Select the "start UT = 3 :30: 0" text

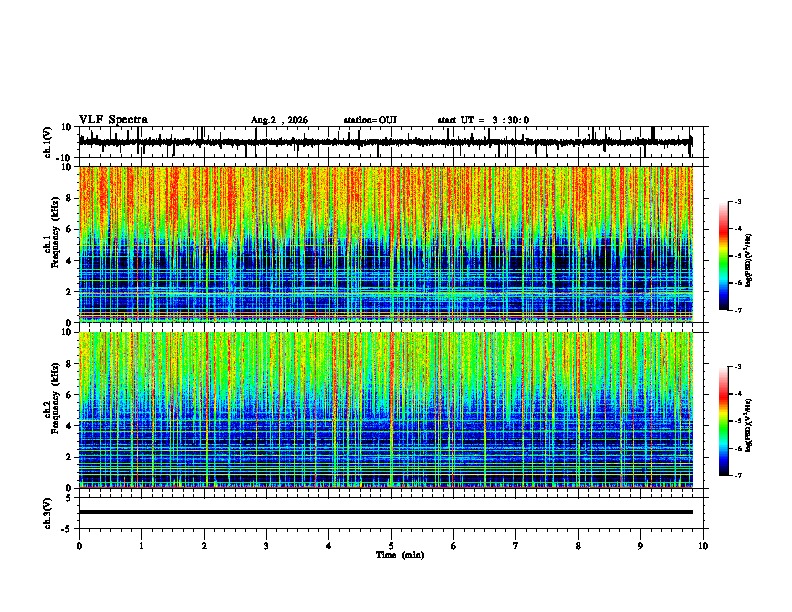point(483,120)
